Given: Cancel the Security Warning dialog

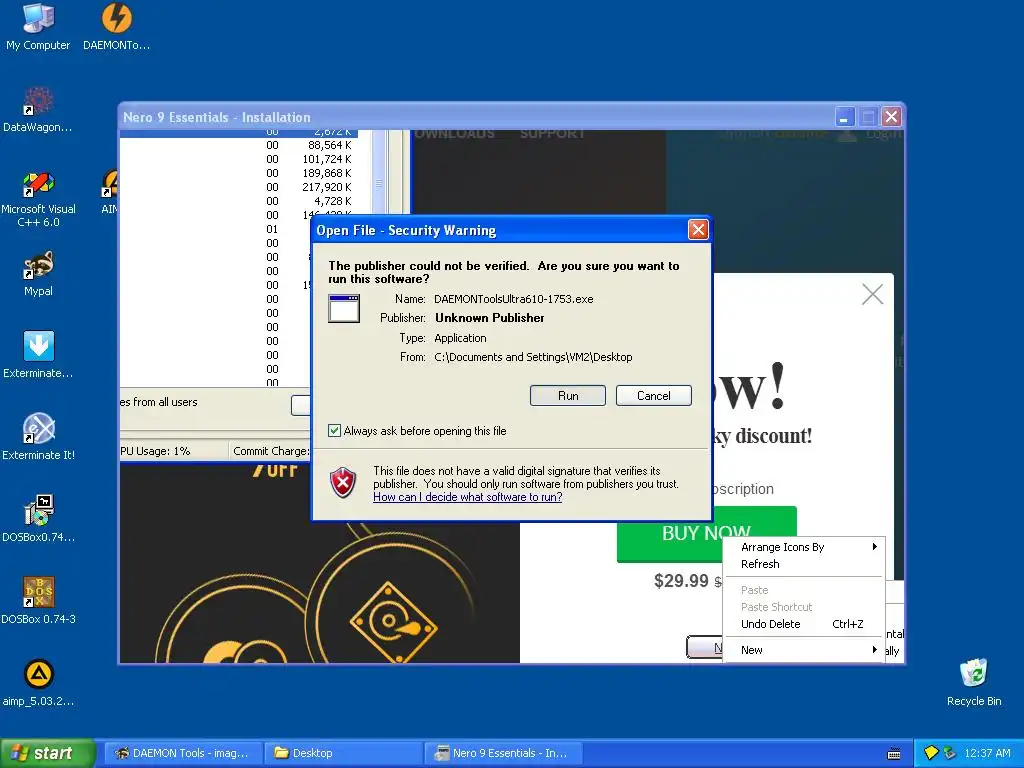Looking at the screenshot, I should [x=654, y=396].
